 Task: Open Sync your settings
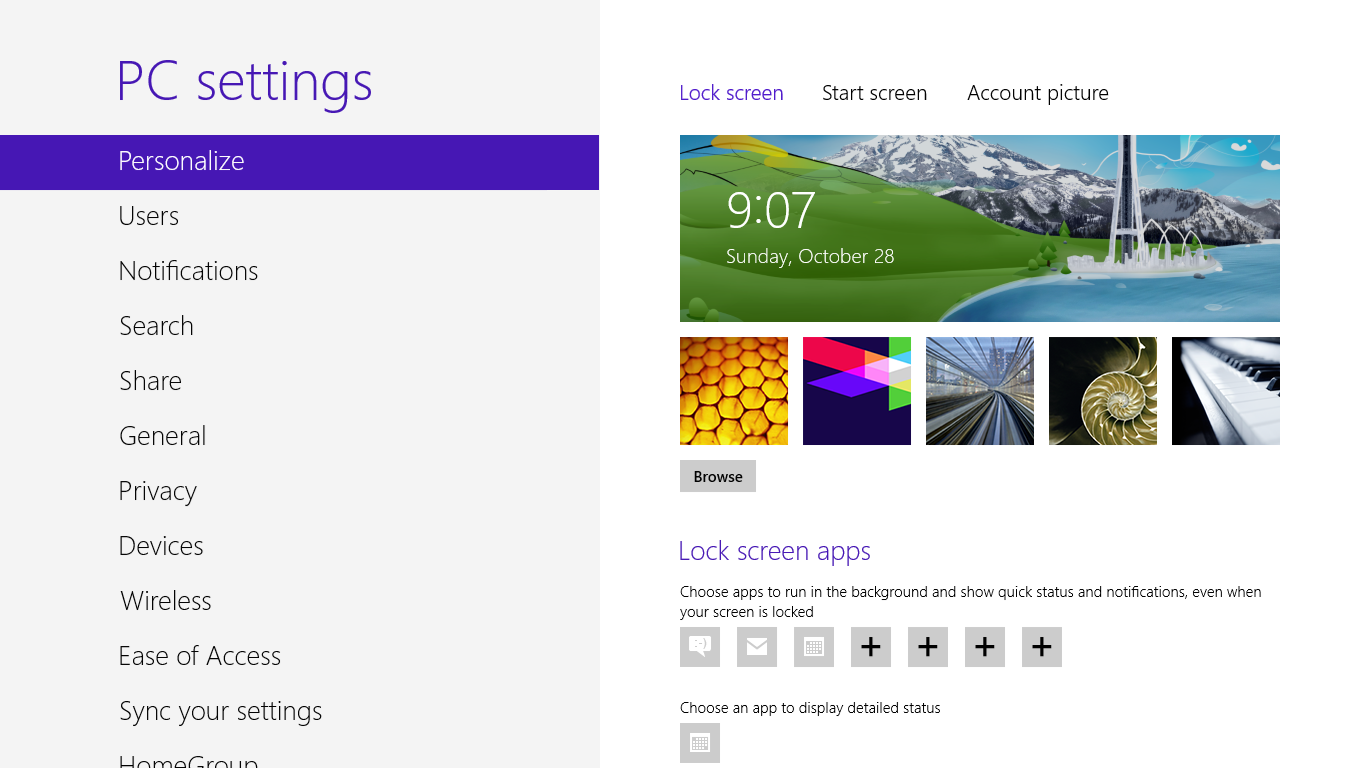point(299,711)
